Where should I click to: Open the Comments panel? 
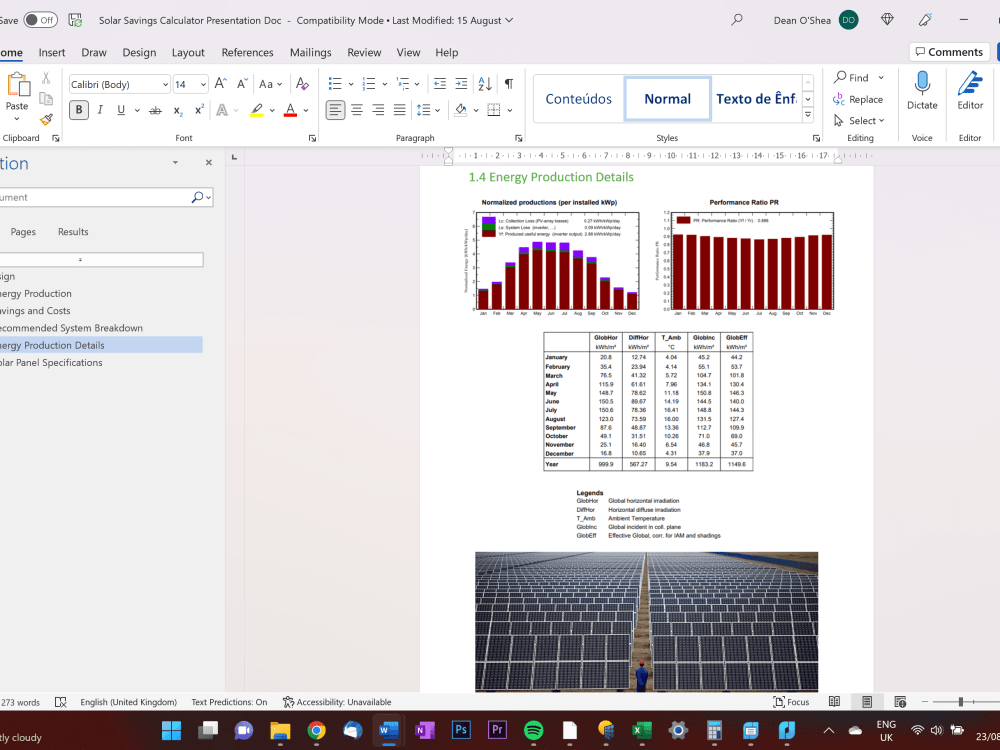click(x=947, y=51)
